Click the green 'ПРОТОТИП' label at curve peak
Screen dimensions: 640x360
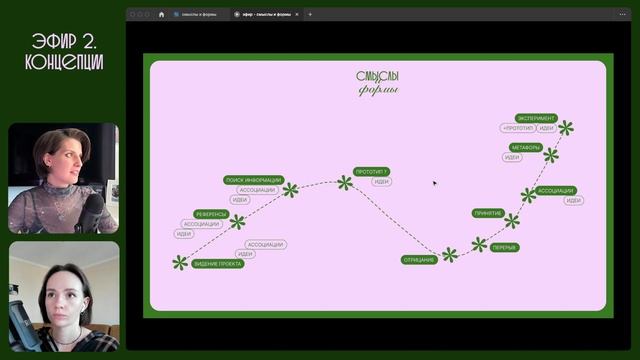point(371,172)
